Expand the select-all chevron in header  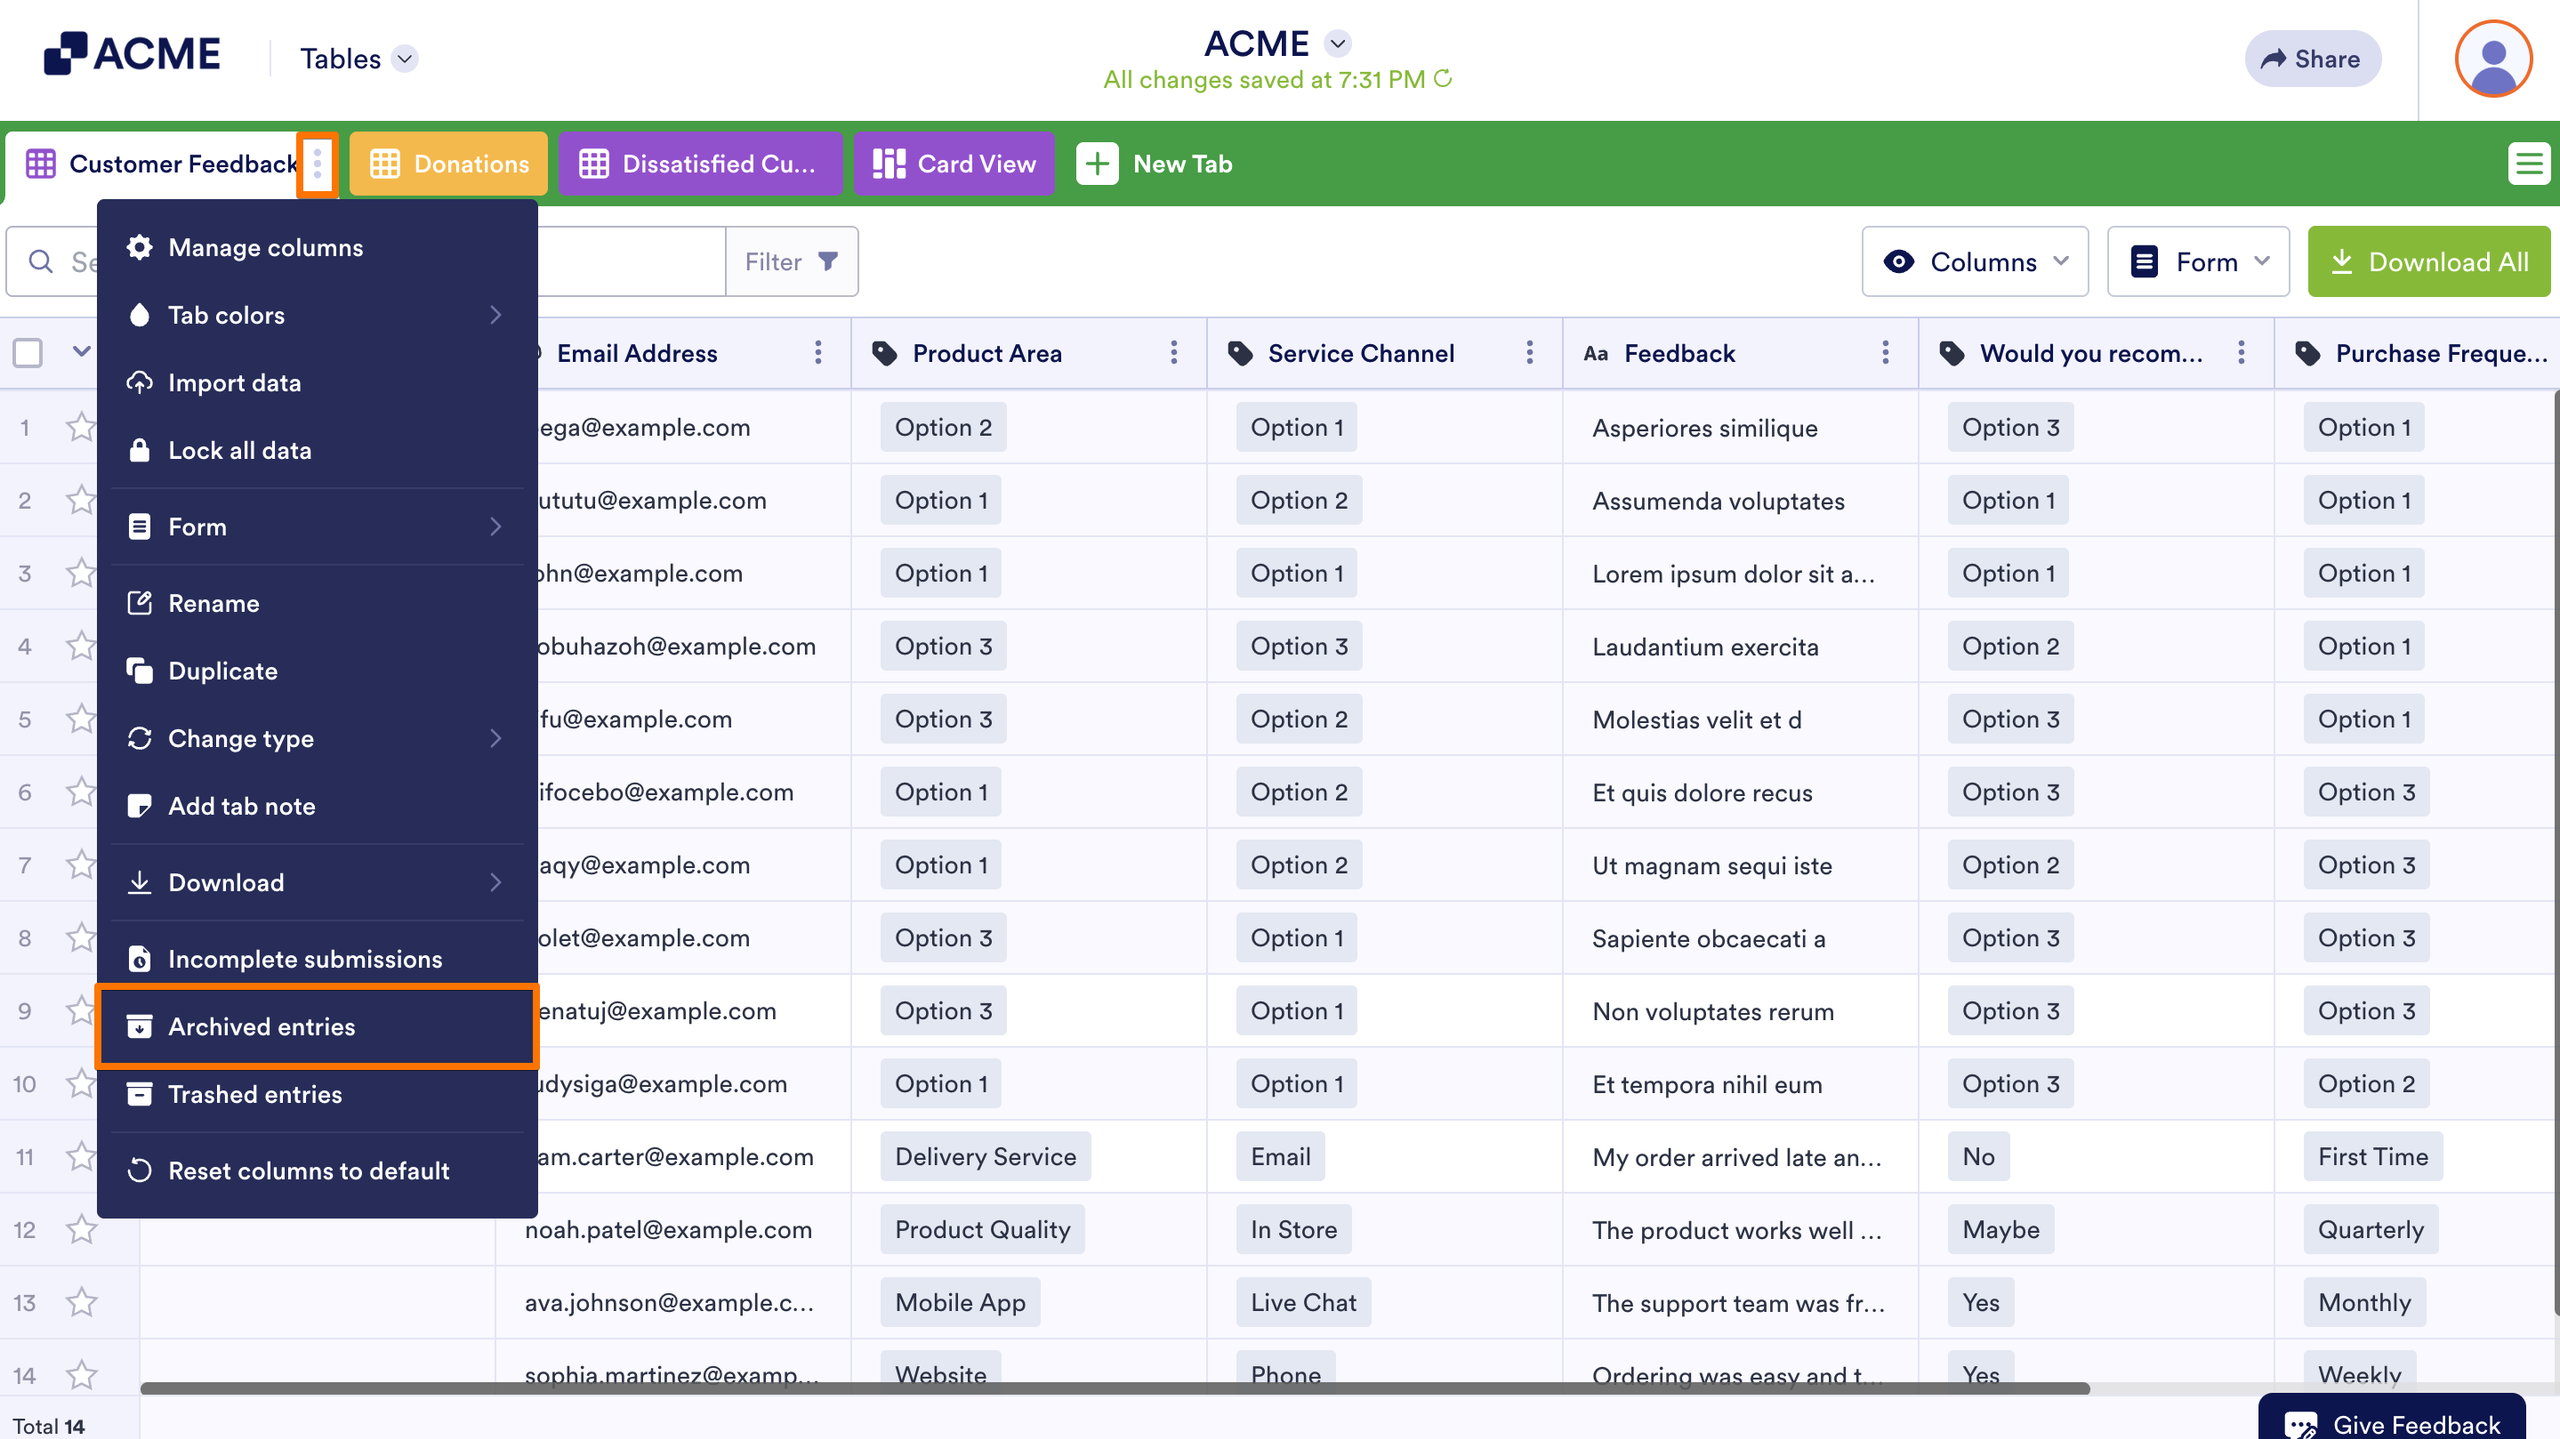tap(81, 351)
